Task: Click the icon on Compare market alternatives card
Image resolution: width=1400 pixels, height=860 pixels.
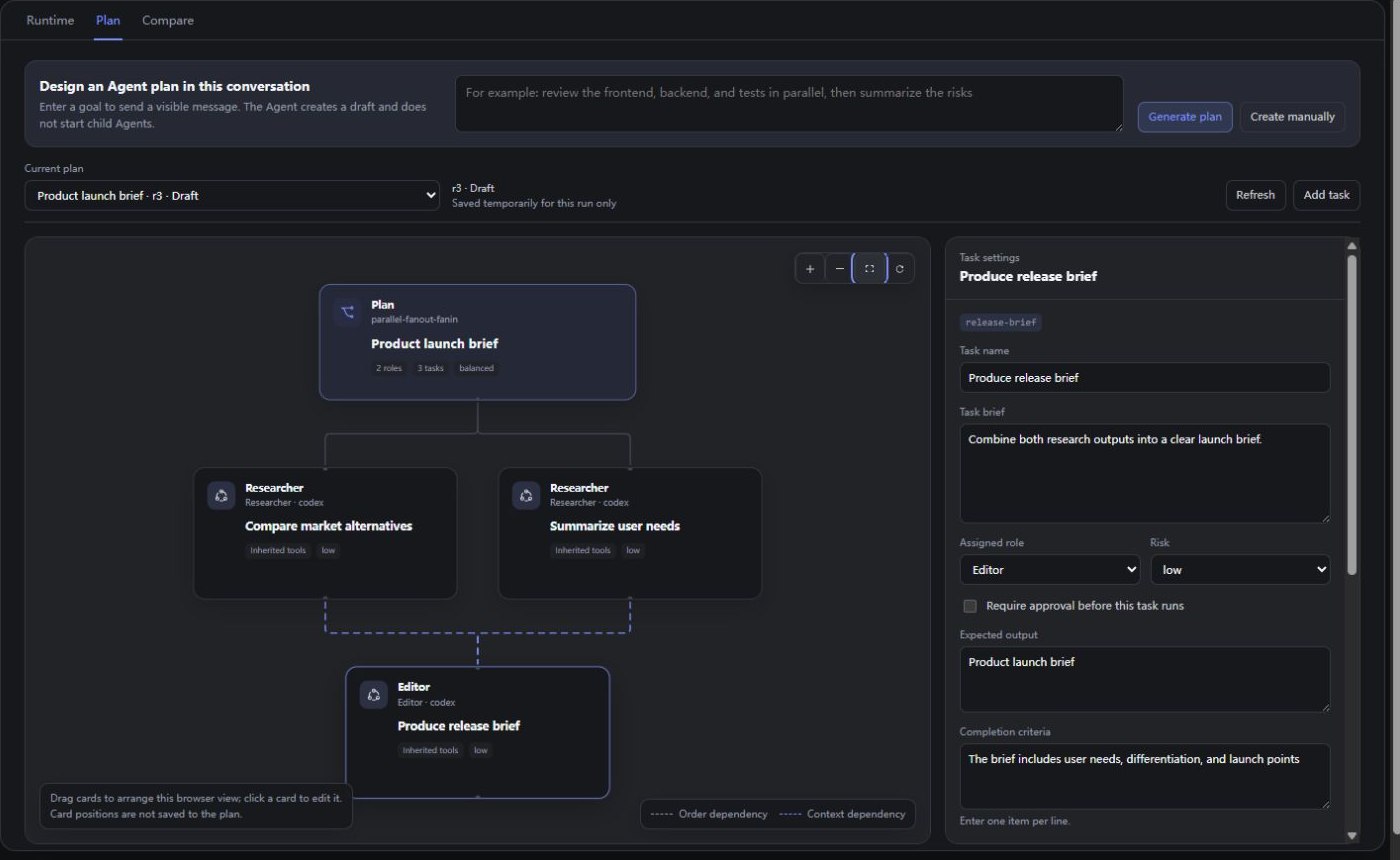Action: (221, 495)
